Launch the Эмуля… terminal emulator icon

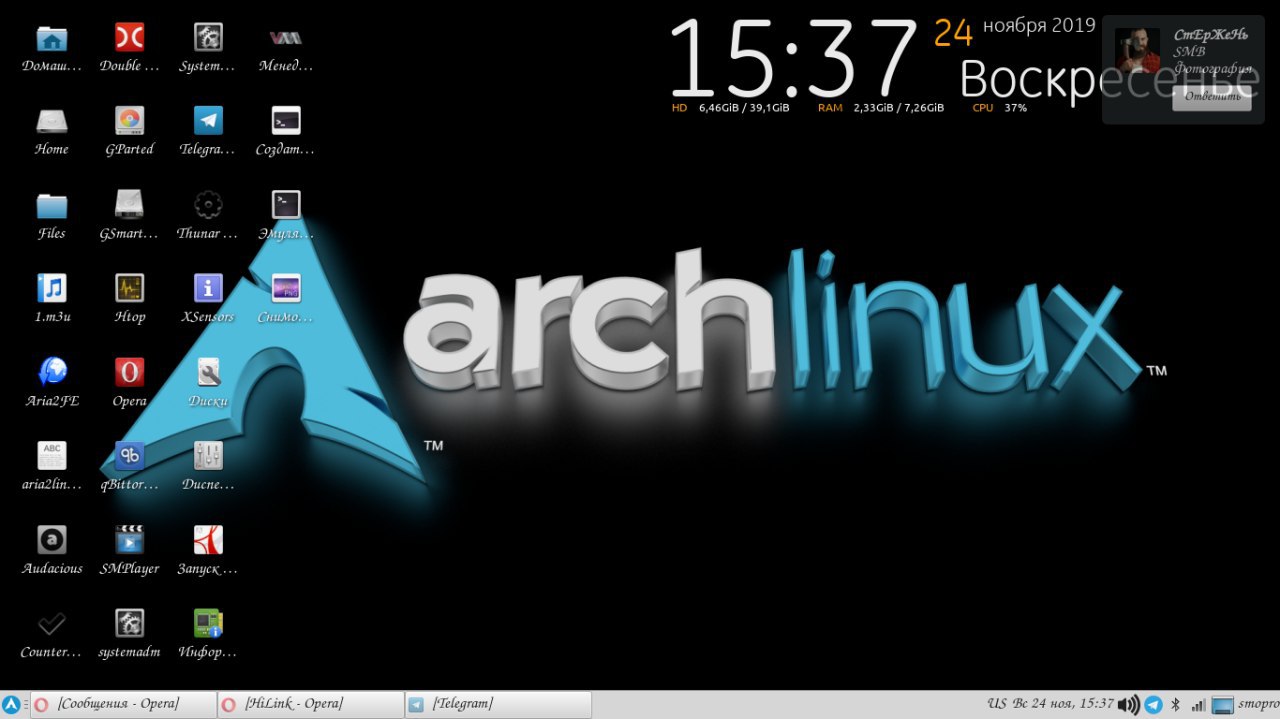tap(286, 205)
